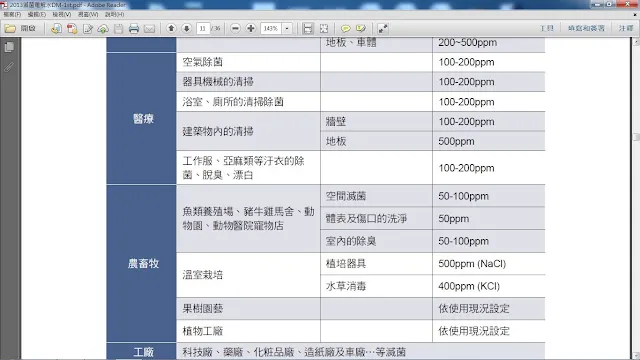
Task: Open the 檢視(V) menu
Action: click(x=62, y=14)
